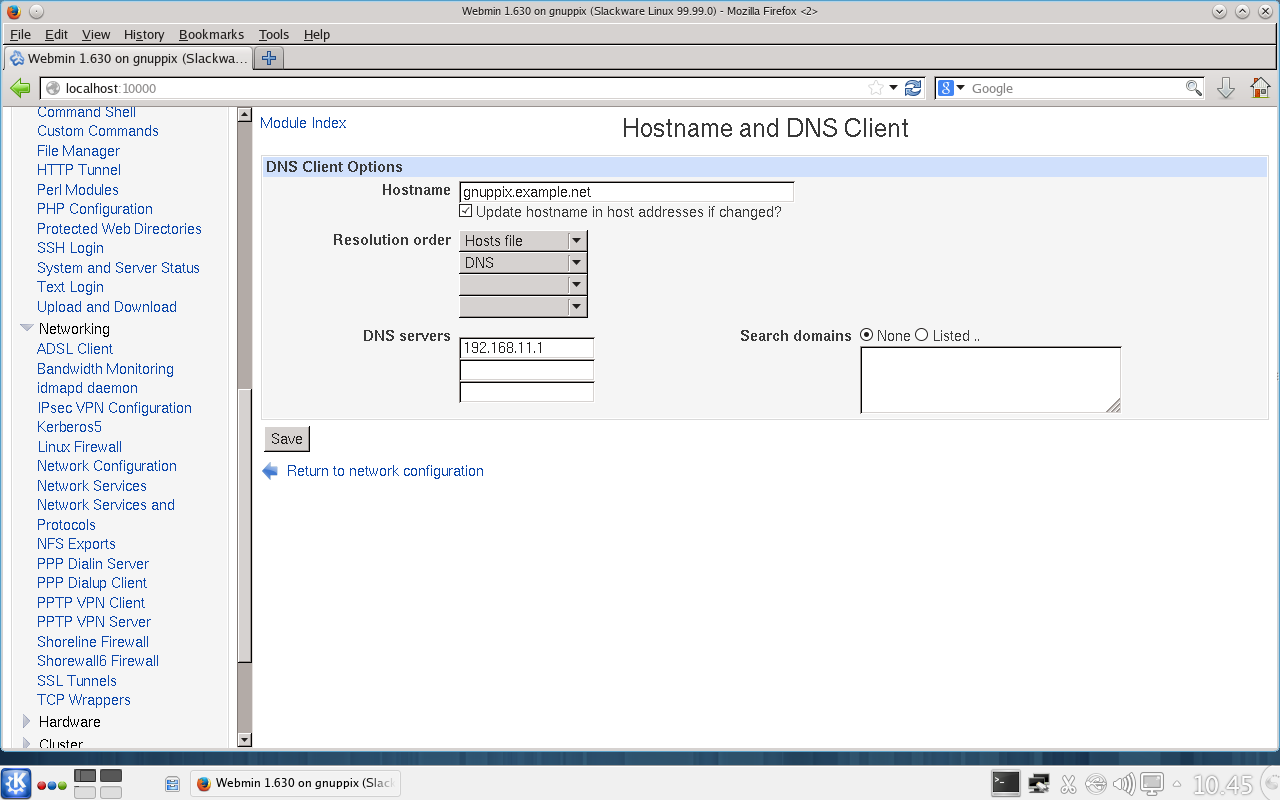1280x800 pixels.
Task: Open the KDE activities three-dot icon
Action: click(x=52, y=785)
